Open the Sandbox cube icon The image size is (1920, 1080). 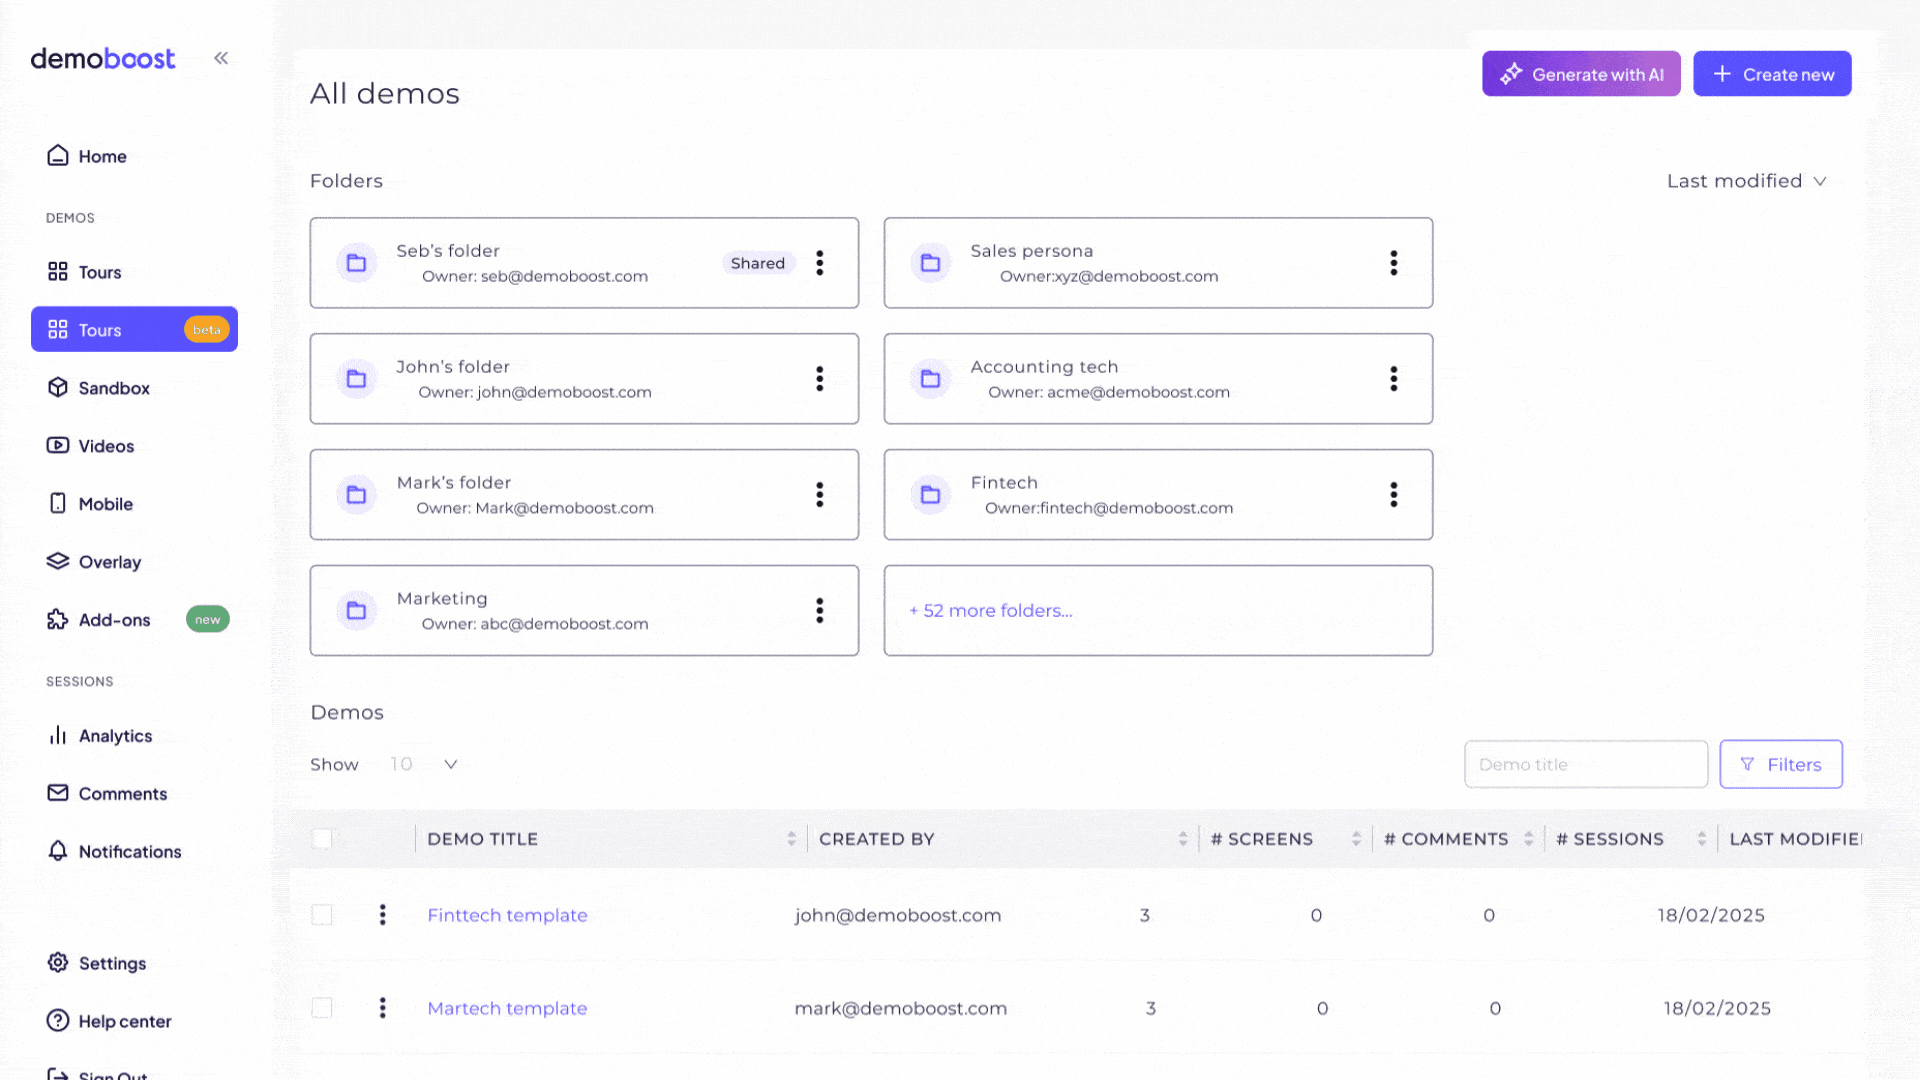click(x=58, y=388)
